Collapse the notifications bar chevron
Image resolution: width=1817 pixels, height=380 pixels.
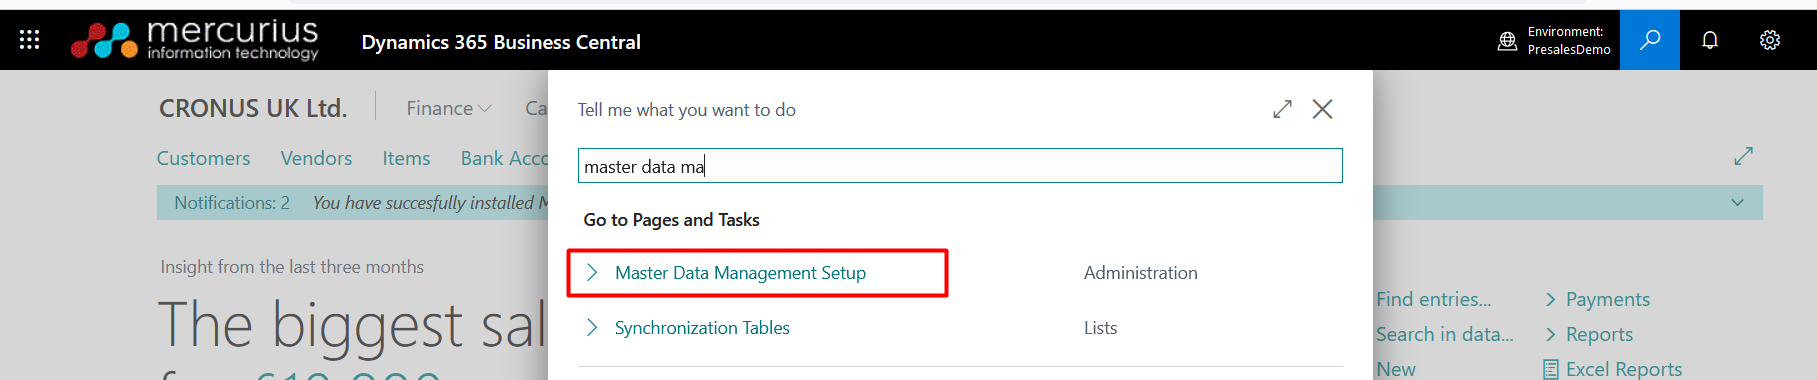pos(1738,202)
